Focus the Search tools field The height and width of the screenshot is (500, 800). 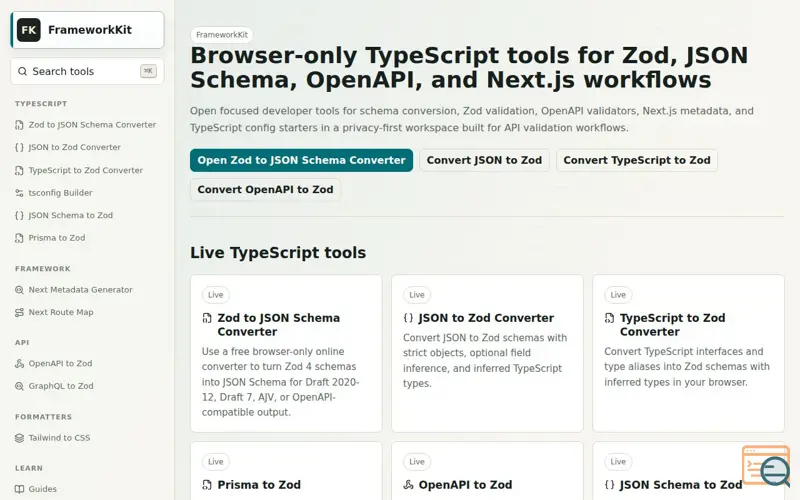87,71
